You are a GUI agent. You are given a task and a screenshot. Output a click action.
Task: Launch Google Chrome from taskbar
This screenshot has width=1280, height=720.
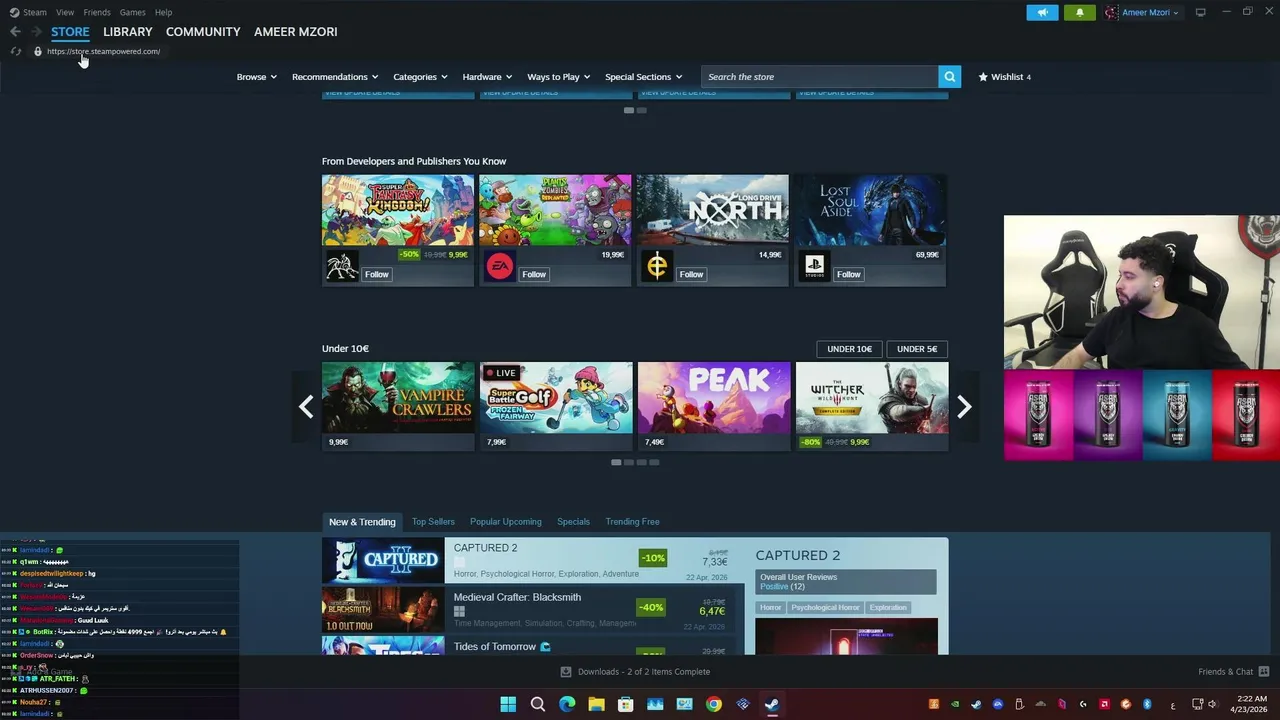coord(713,704)
